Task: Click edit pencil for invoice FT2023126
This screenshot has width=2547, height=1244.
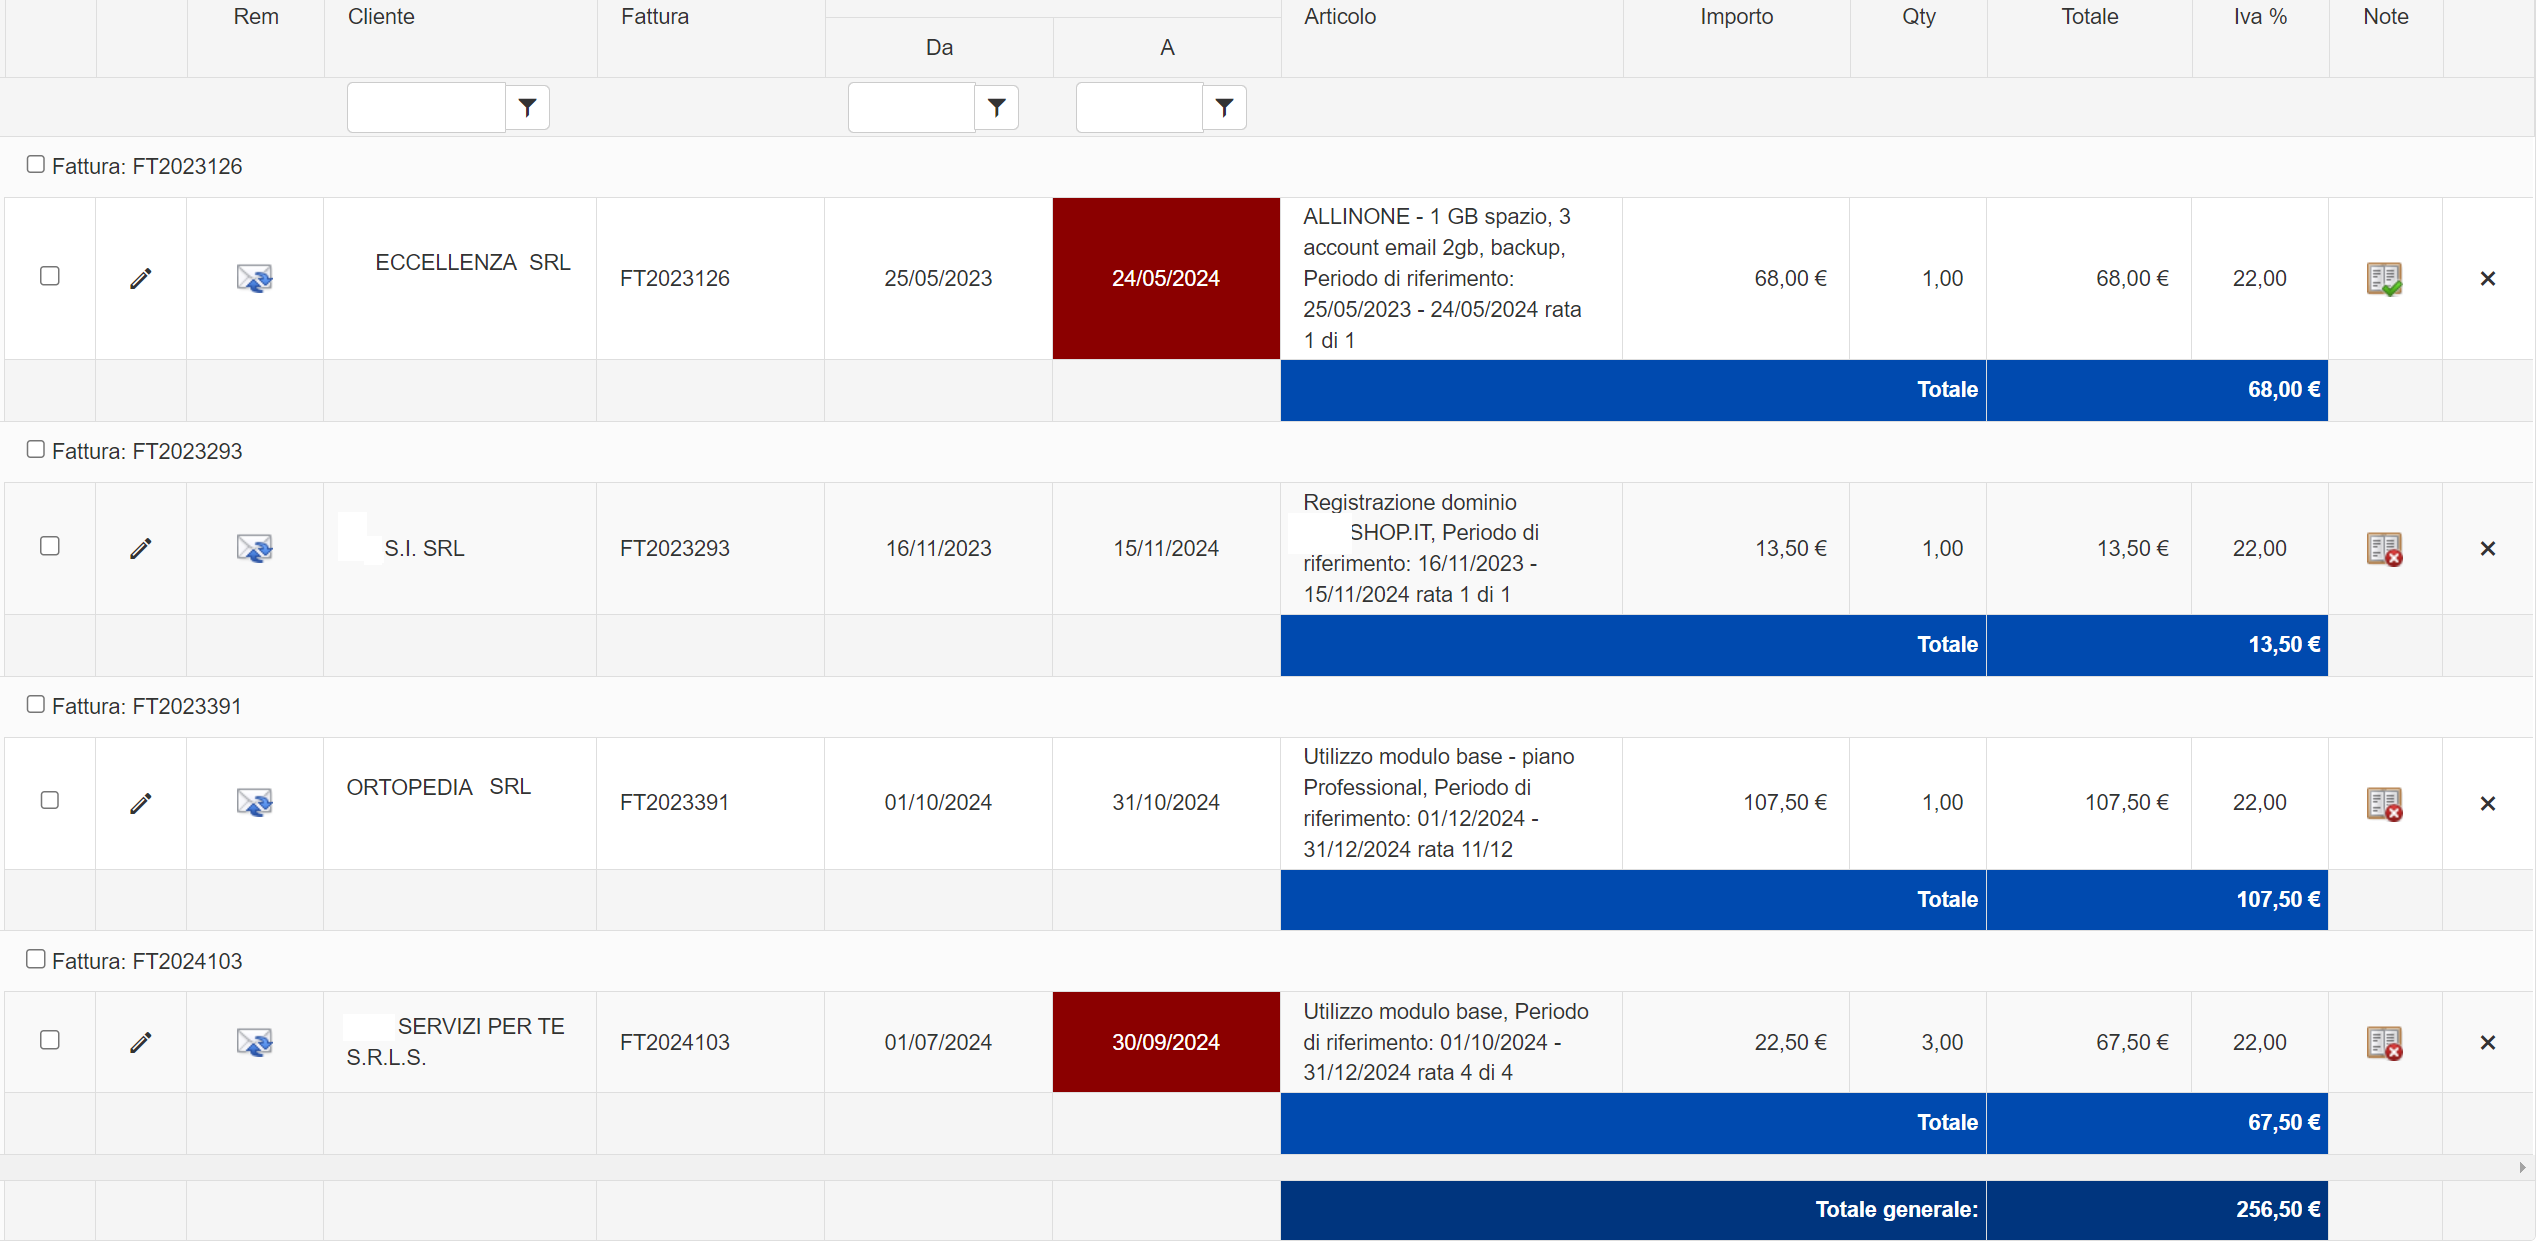Action: point(141,279)
